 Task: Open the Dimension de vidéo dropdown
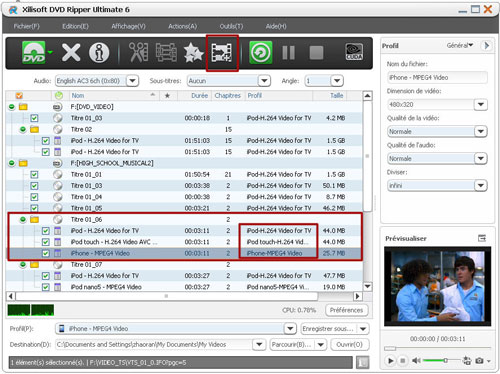pyautogui.click(x=481, y=104)
